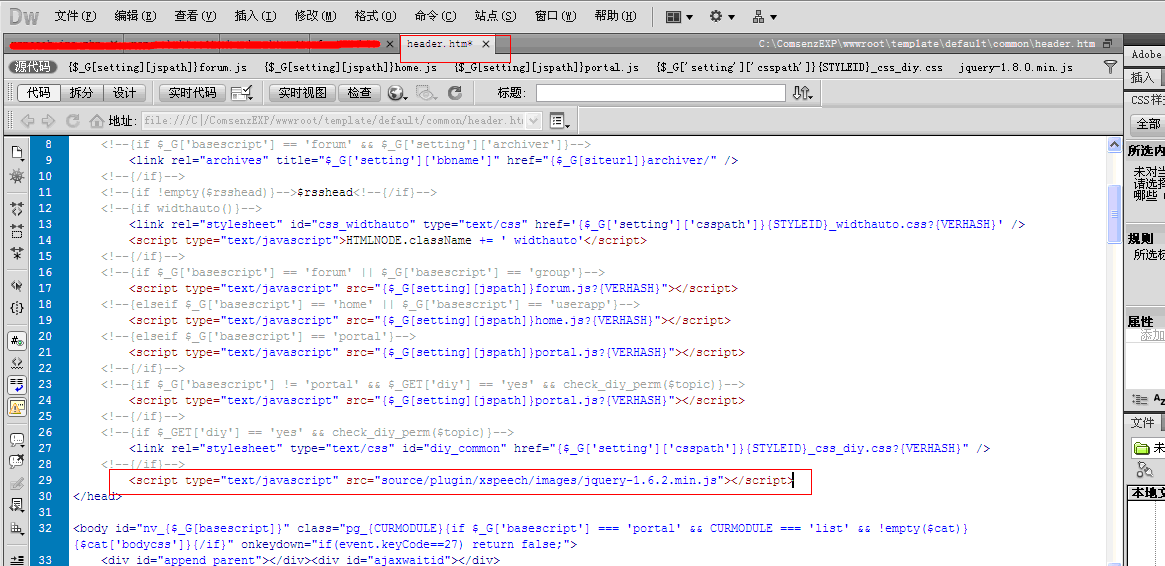The width and height of the screenshot is (1165, 566).
Task: Open the 窗口(W) menu
Action: pyautogui.click(x=555, y=16)
